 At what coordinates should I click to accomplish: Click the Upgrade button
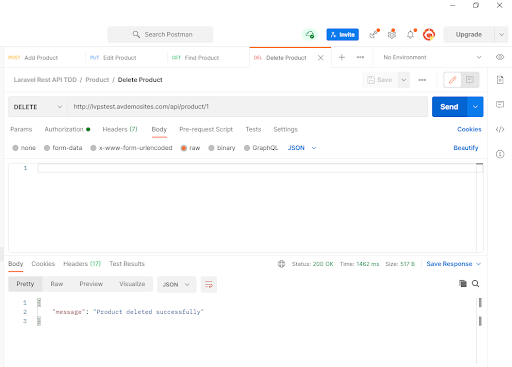coord(469,35)
